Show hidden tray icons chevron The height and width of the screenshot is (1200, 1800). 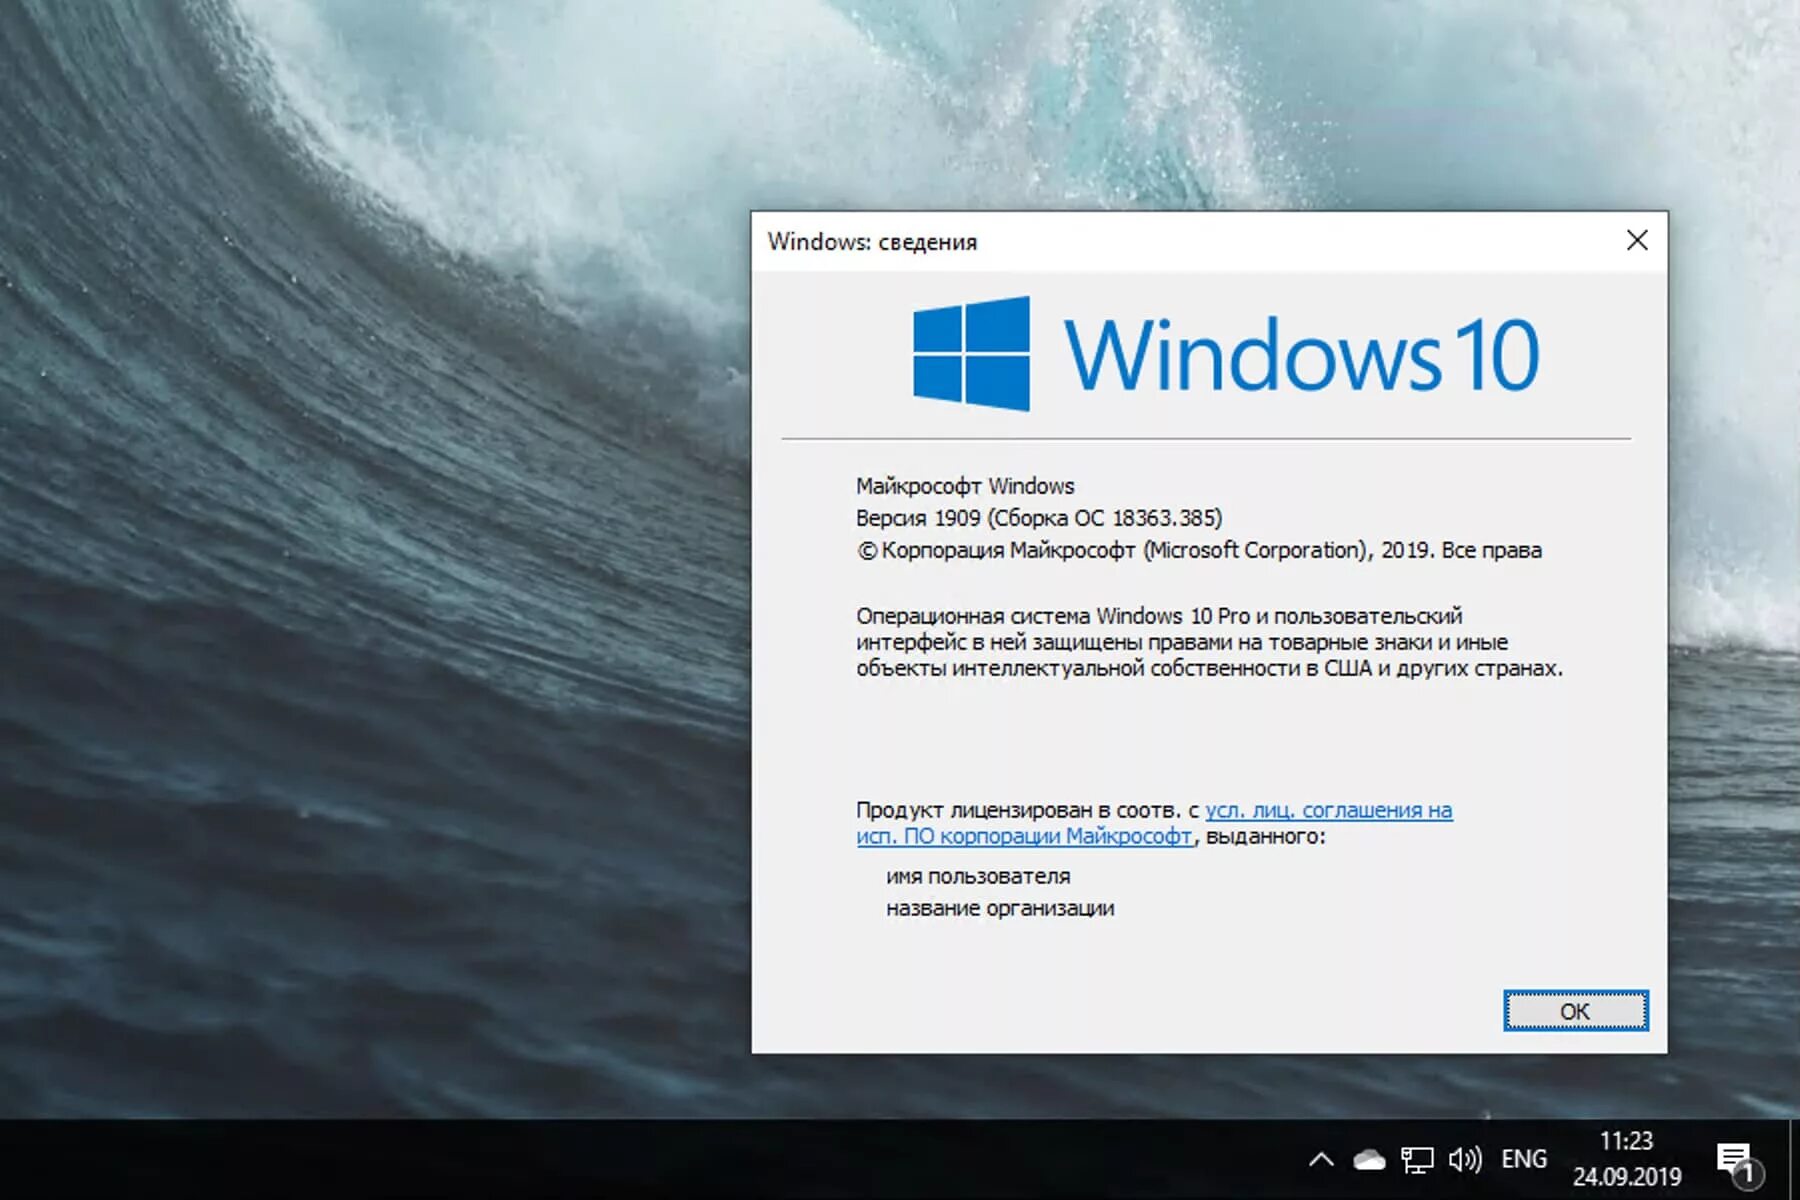point(1321,1159)
